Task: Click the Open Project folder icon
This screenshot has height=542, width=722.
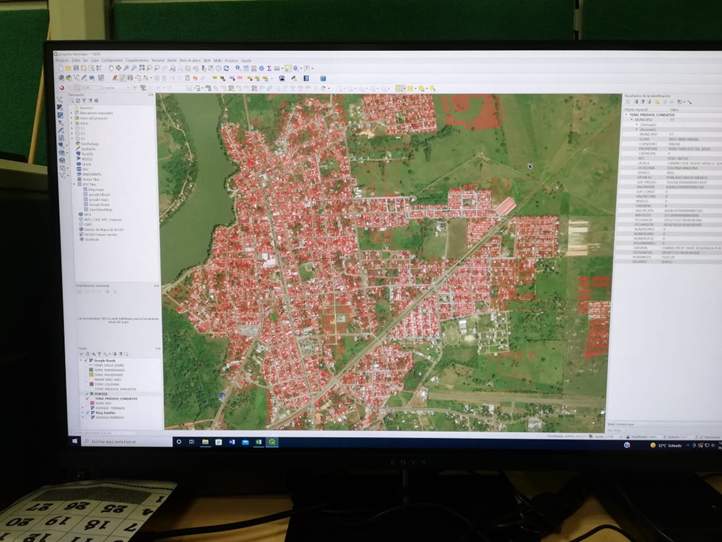Action: (68, 68)
